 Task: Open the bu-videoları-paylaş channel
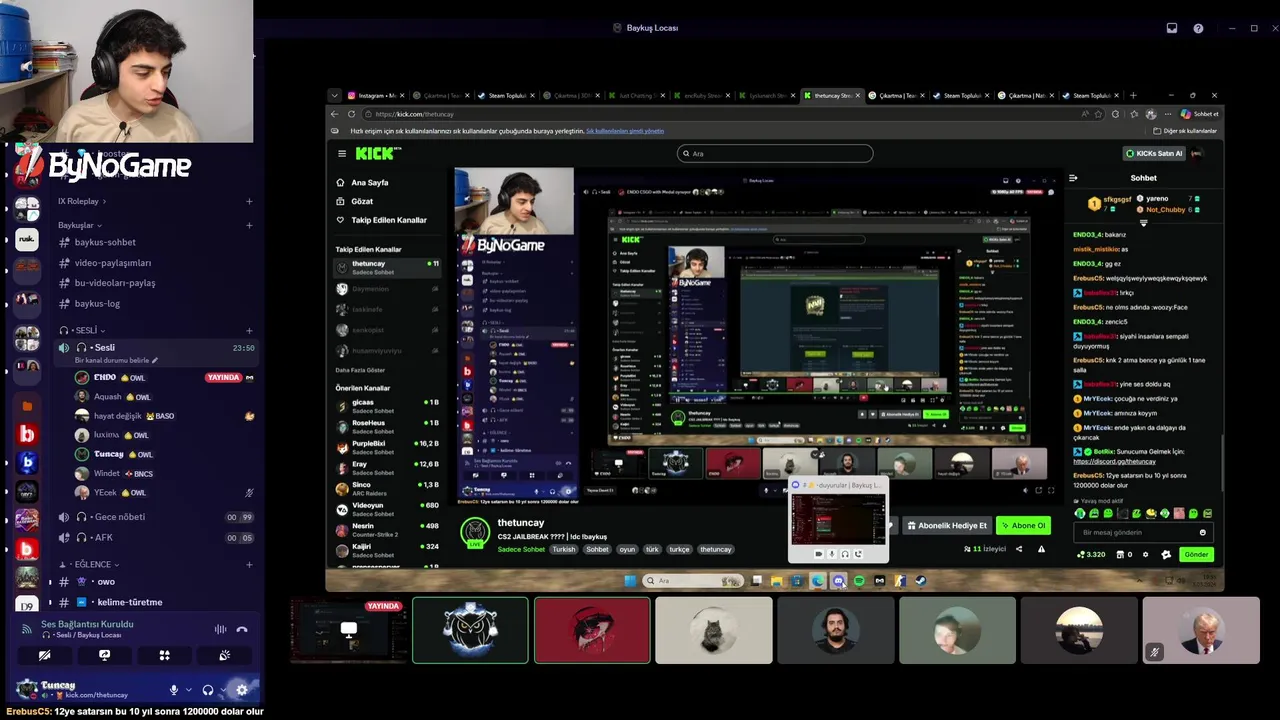click(x=156, y=283)
